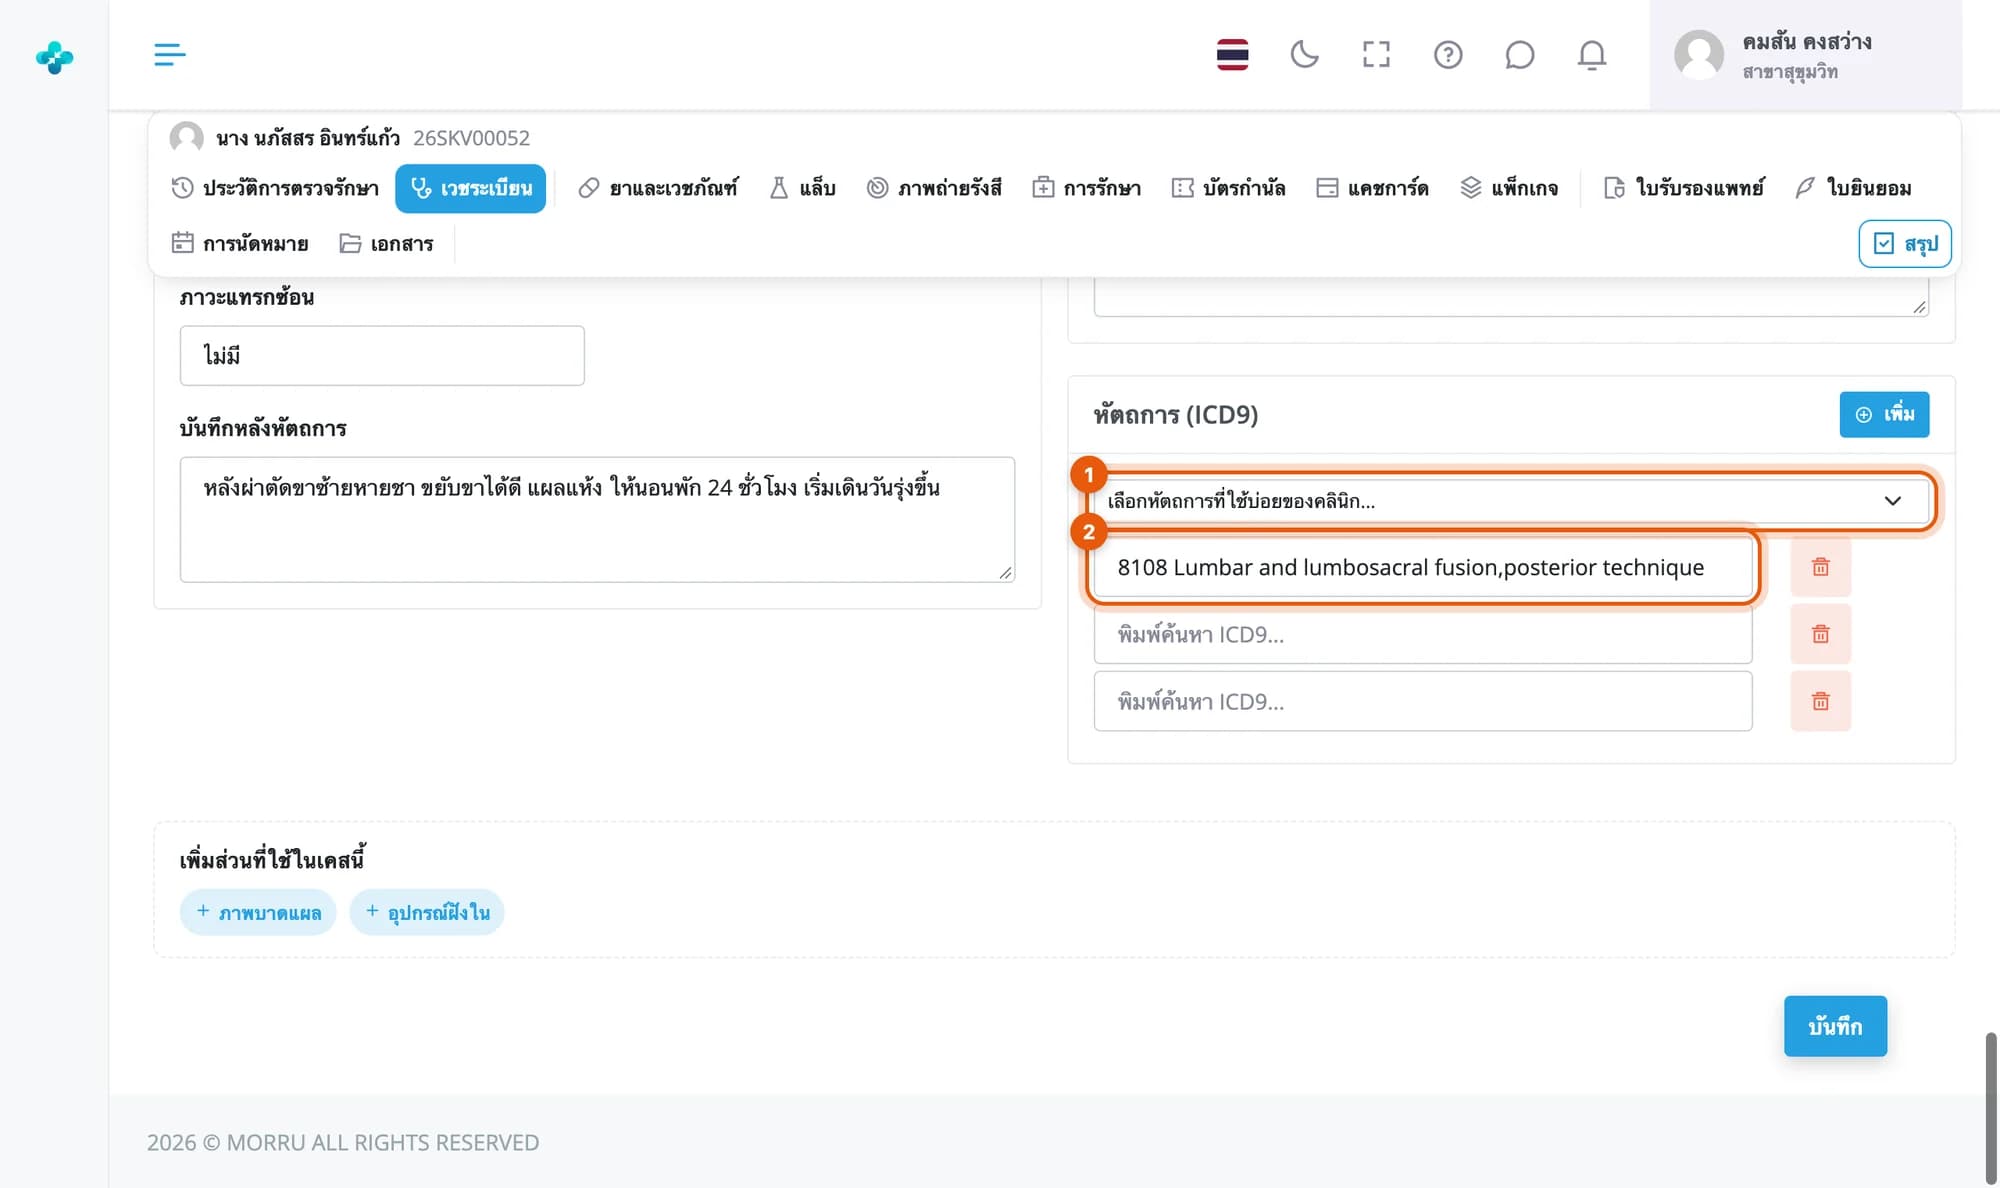
Task: Open ยาและเวชภัณฑ์ tab
Action: (658, 188)
